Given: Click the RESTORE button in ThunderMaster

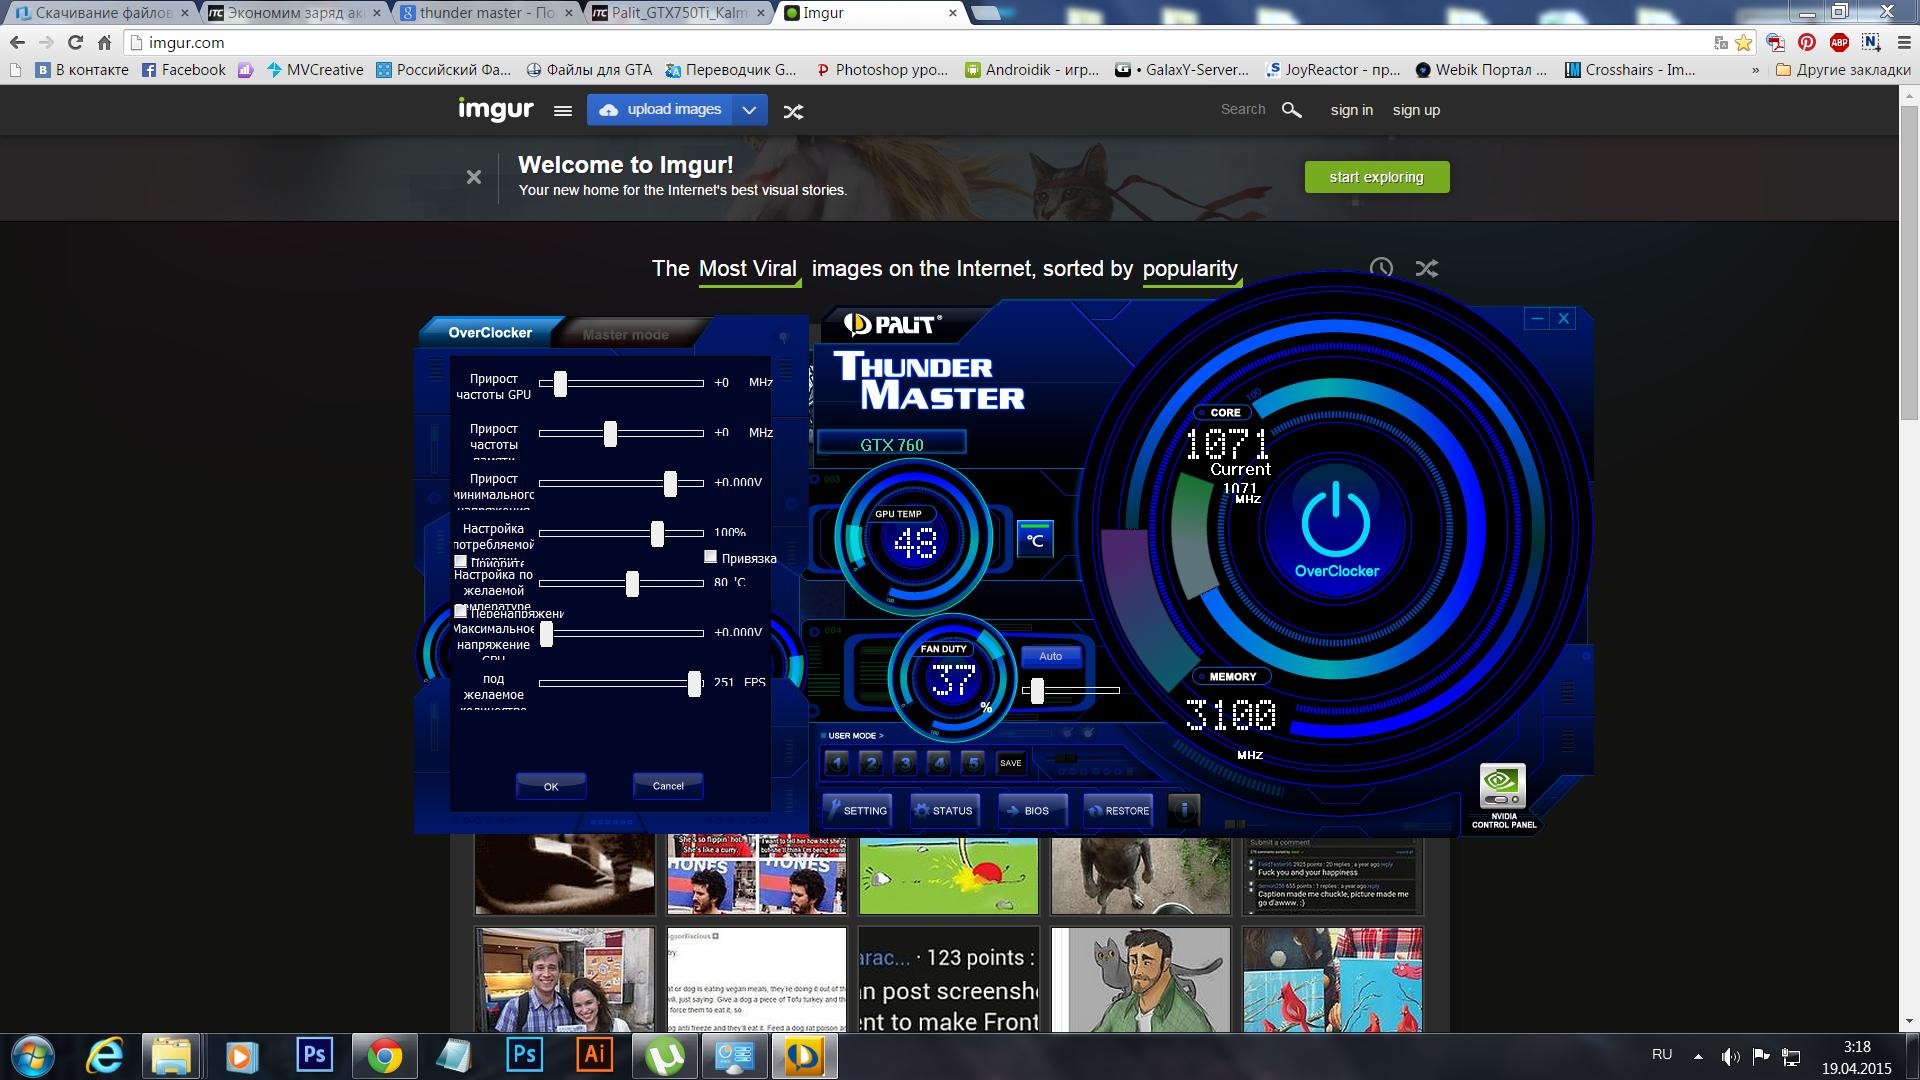Looking at the screenshot, I should pos(1118,811).
